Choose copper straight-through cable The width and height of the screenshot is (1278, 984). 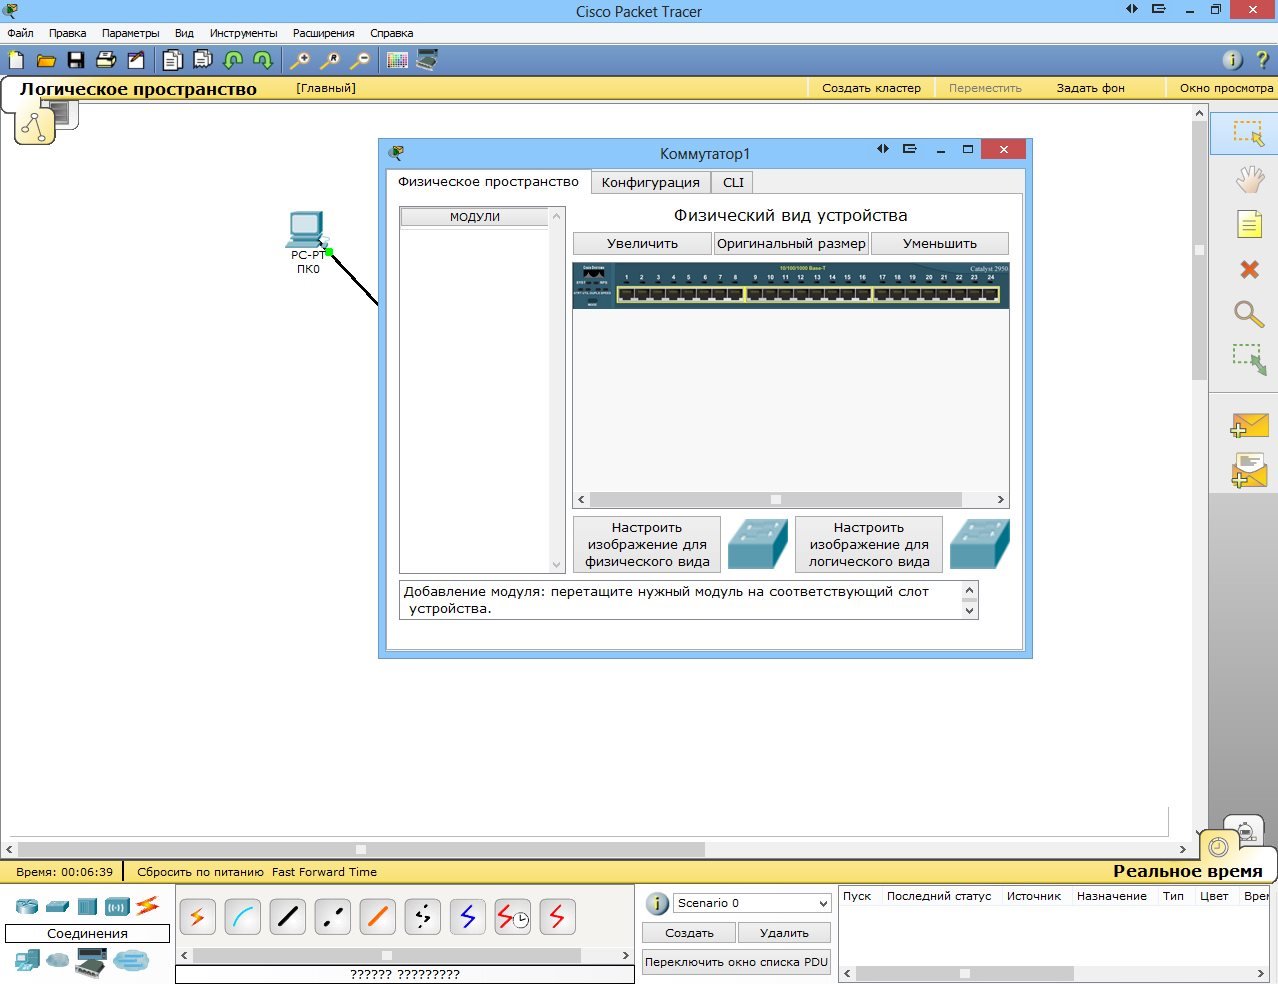[x=287, y=916]
